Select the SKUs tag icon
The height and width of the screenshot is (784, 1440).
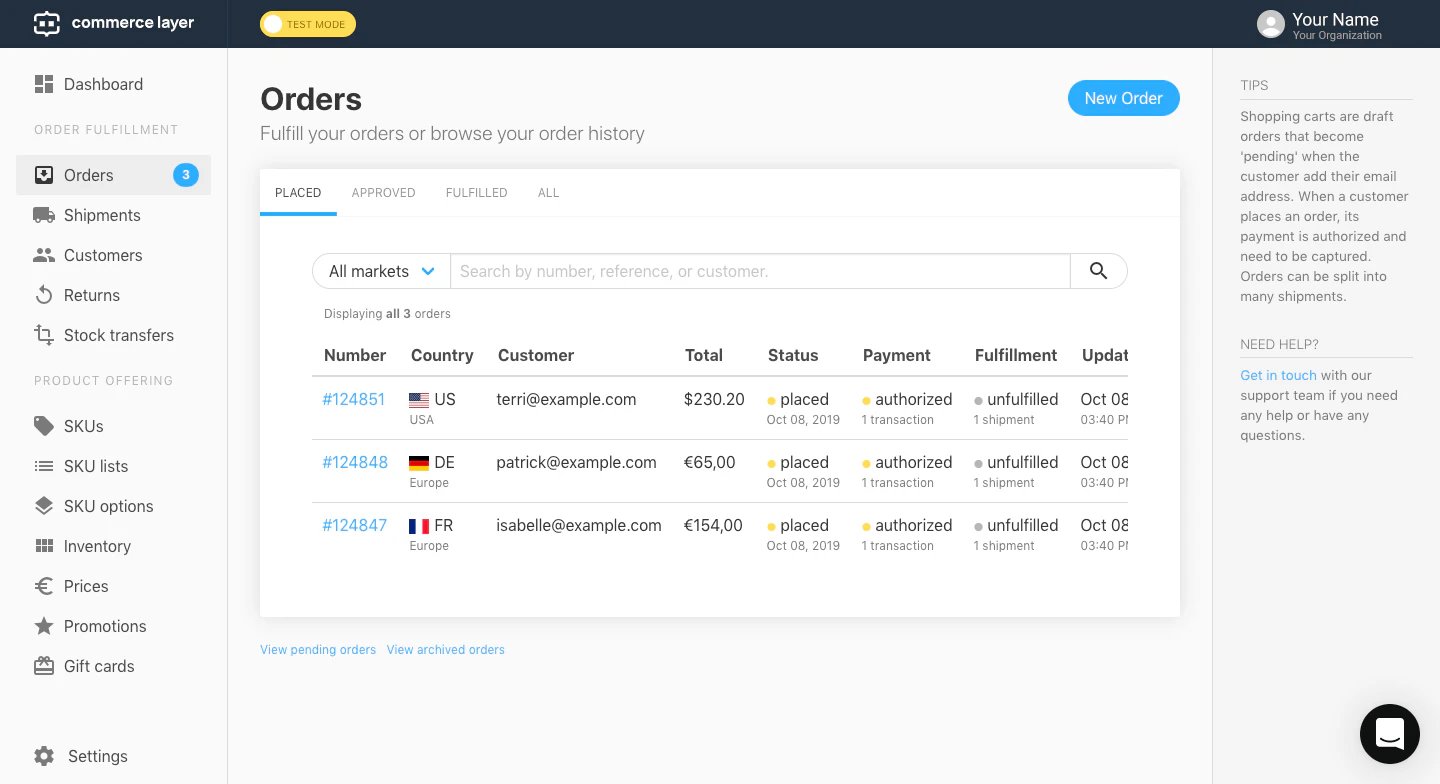(x=44, y=426)
